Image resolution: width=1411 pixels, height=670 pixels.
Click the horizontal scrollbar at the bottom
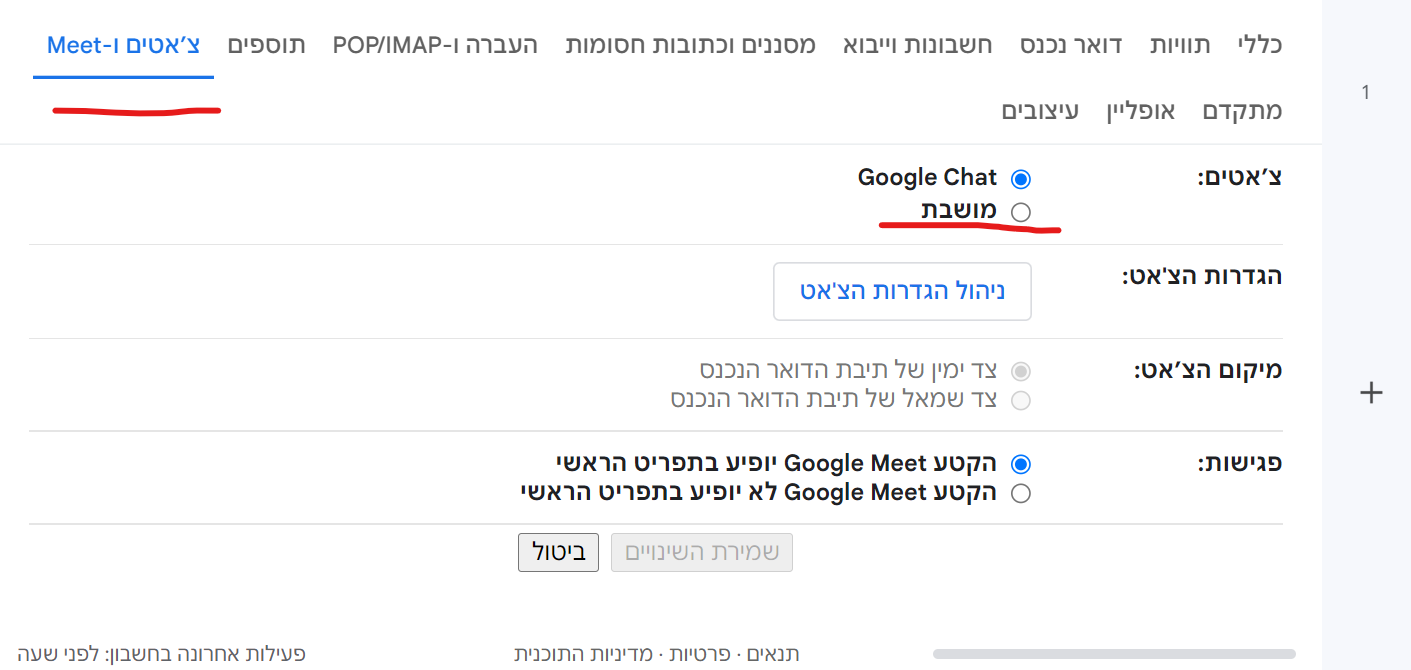click(1113, 654)
